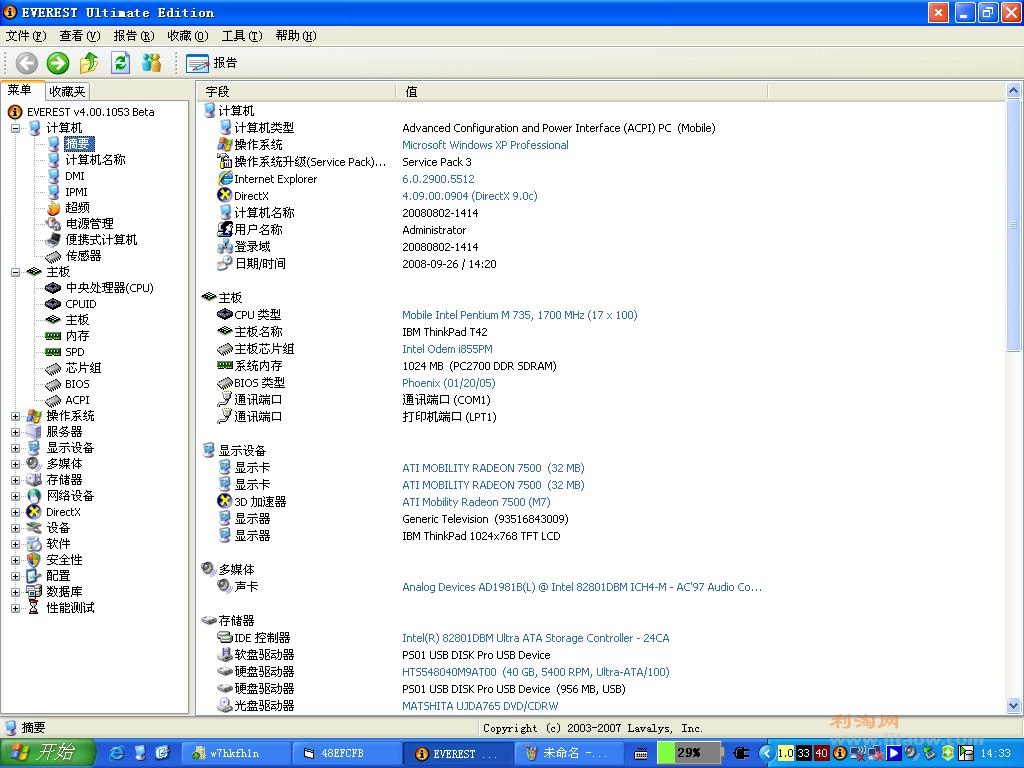Launch Internet Explorer from the quick launch bar
The image size is (1024, 768).
[x=117, y=753]
